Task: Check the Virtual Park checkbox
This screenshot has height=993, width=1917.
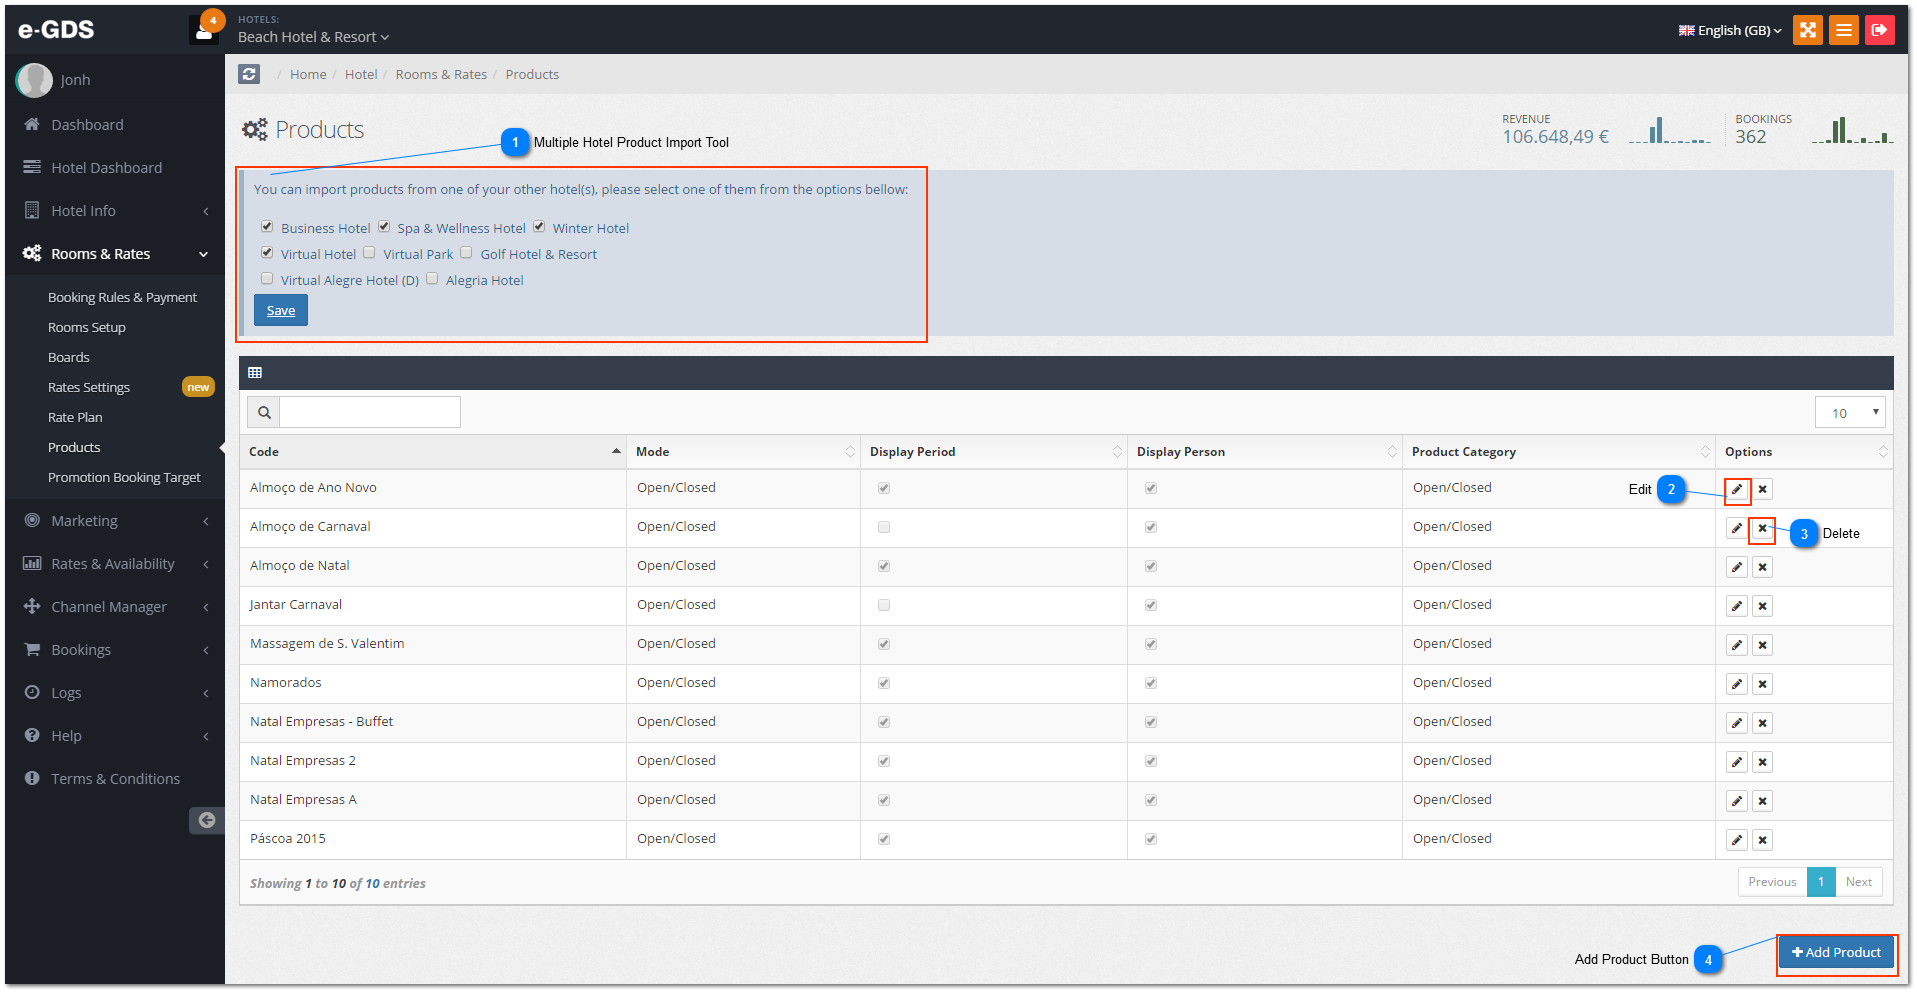Action: pyautogui.click(x=369, y=253)
